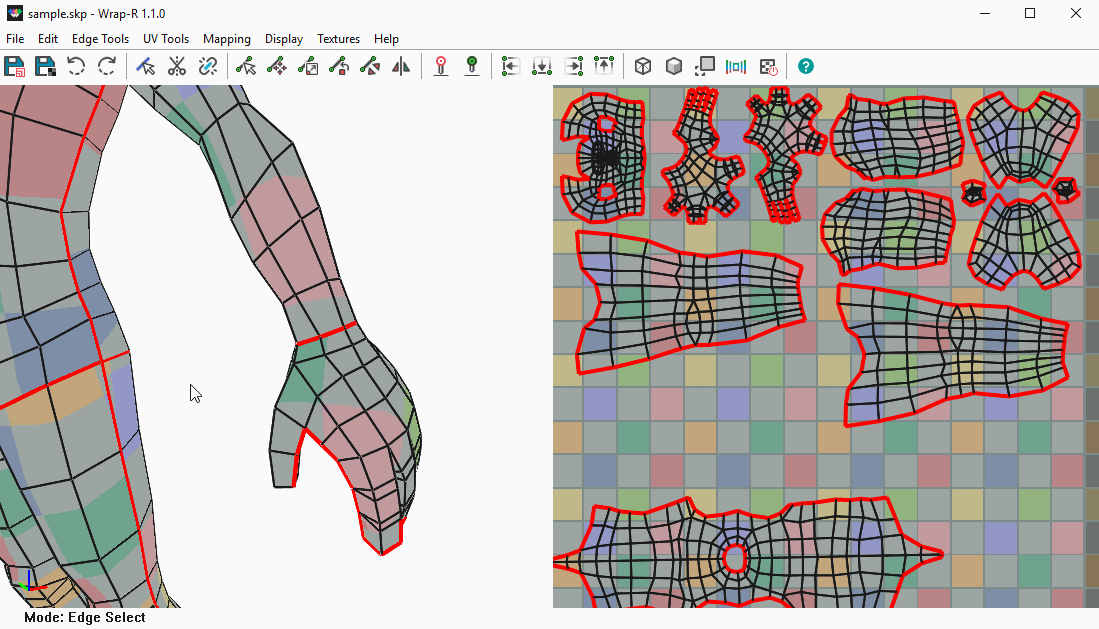Choose the UV move tool with four arrows

pos(277,67)
